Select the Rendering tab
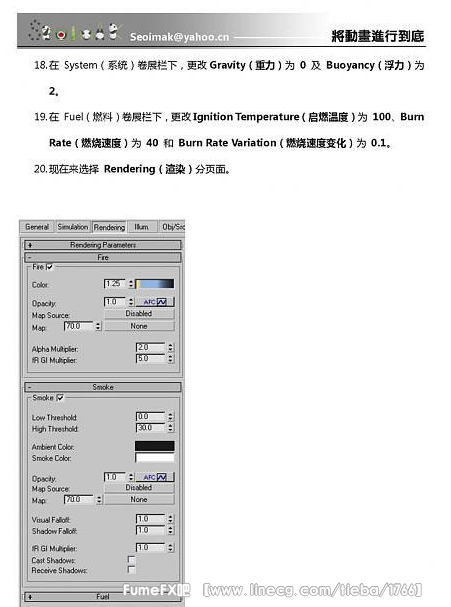Image resolution: width=451 pixels, height=607 pixels. pos(110,227)
